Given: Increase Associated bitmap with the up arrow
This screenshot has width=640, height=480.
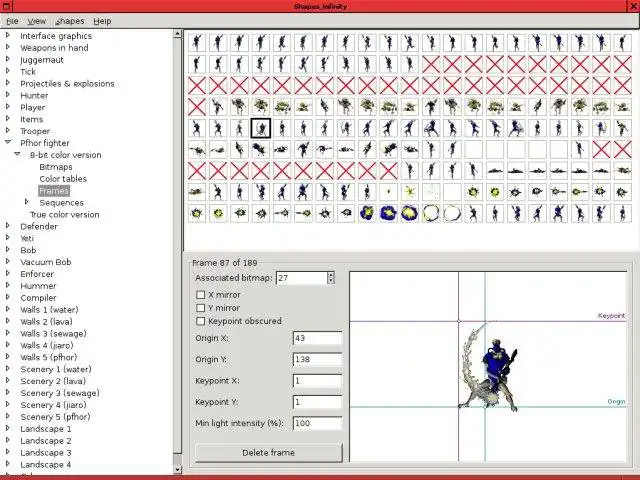Looking at the screenshot, I should (331, 275).
